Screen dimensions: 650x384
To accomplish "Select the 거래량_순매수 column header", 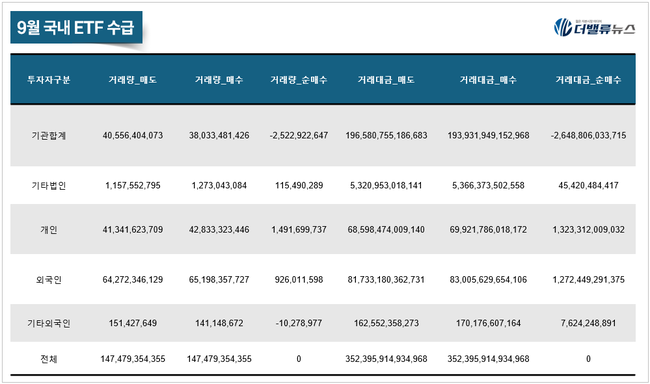I will coord(299,80).
